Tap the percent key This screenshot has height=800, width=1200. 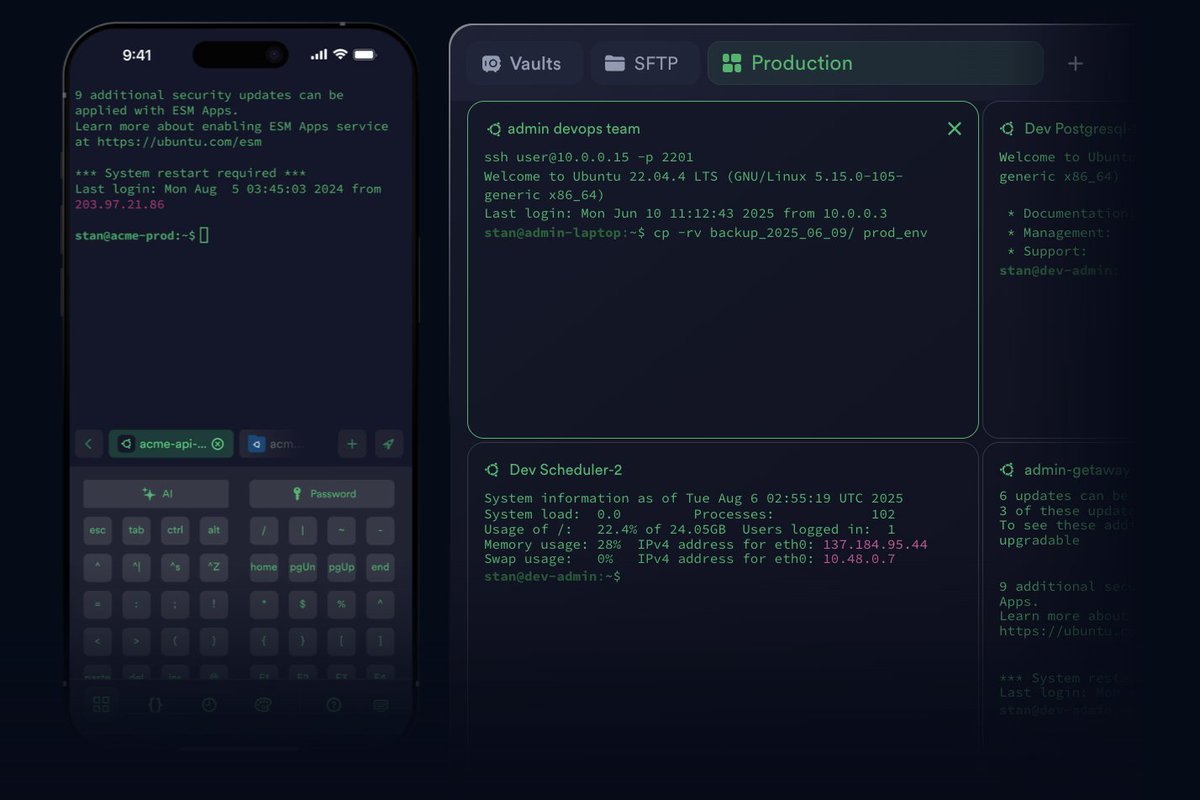[x=341, y=604]
